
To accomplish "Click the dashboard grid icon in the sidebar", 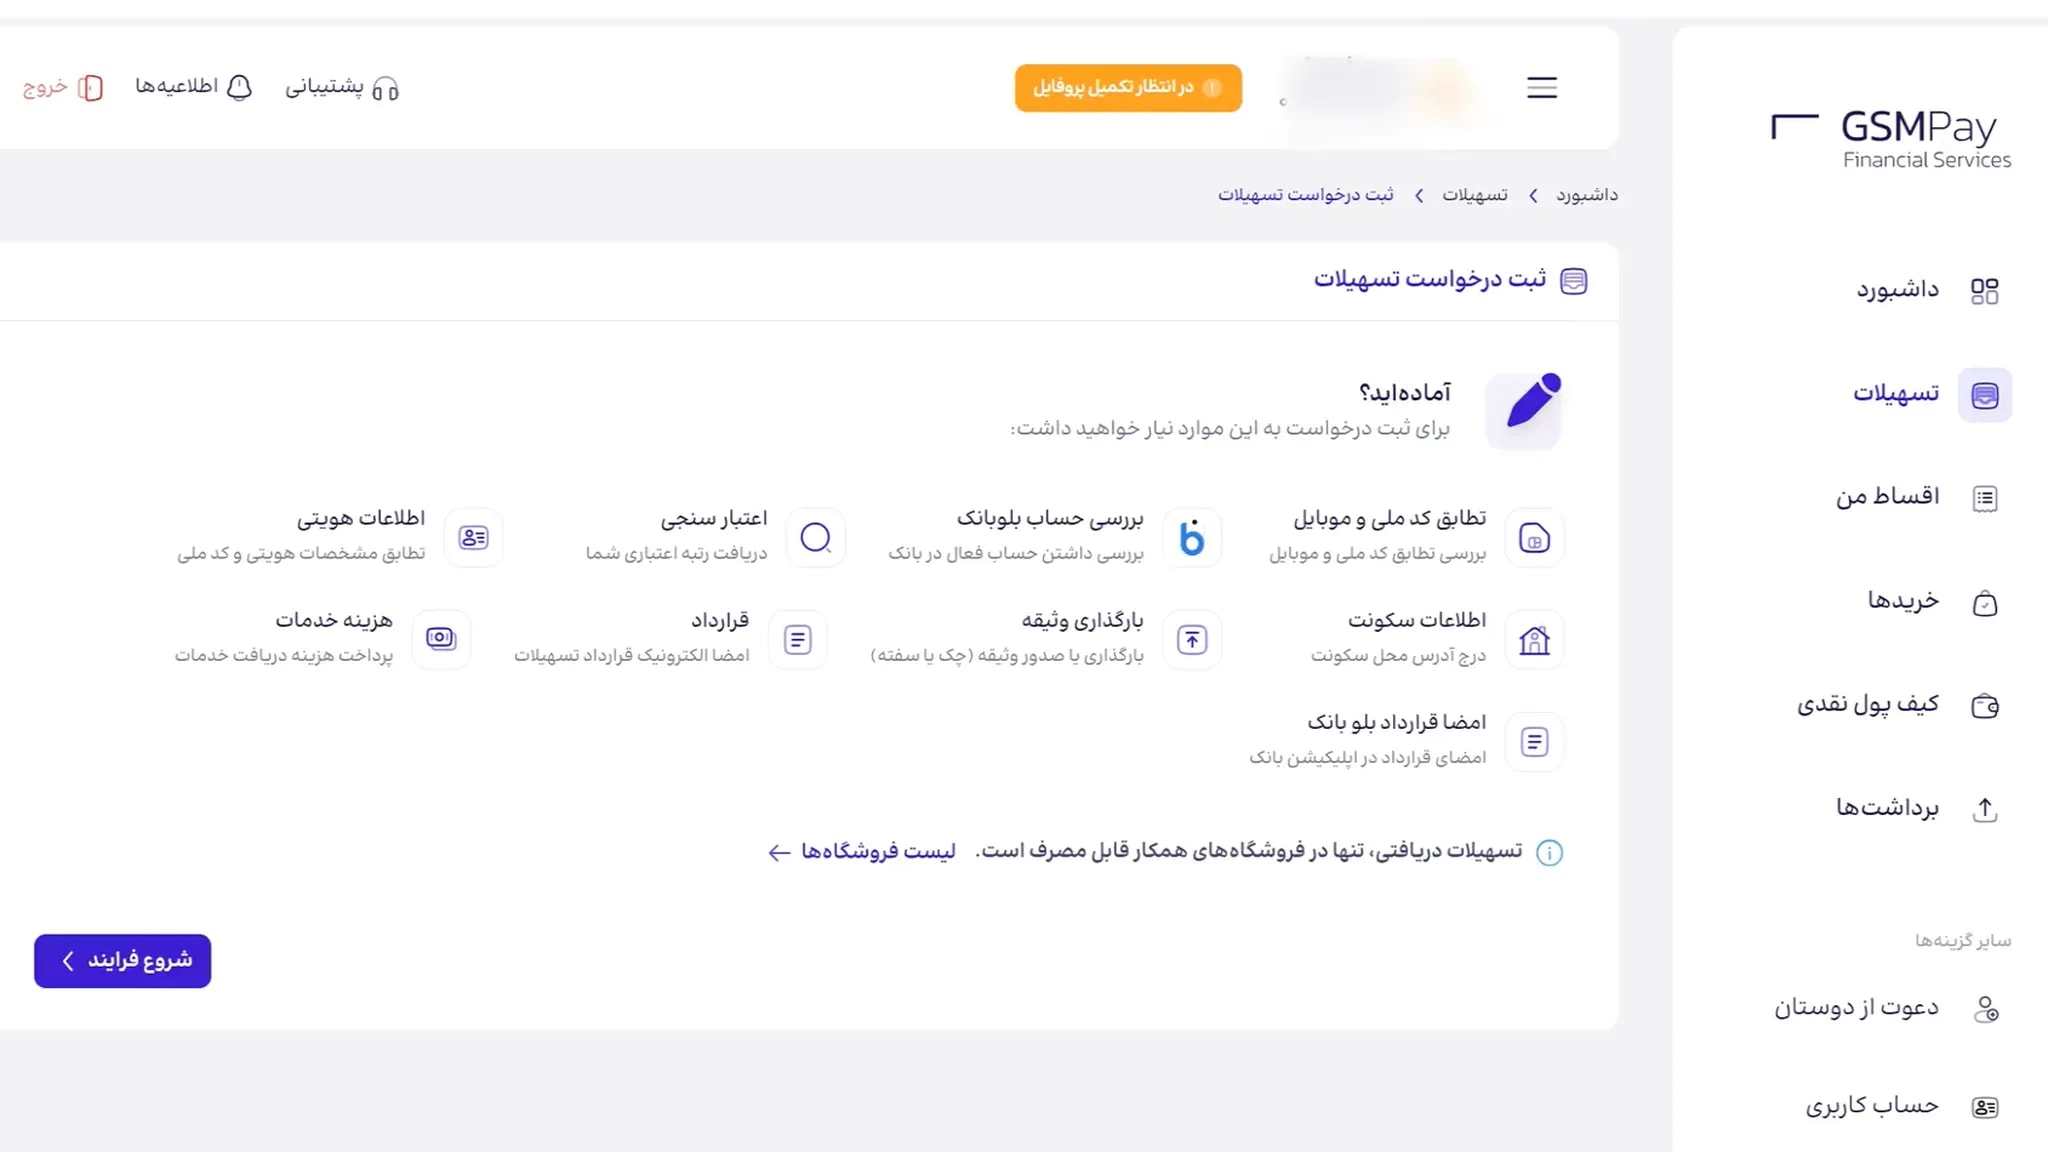I will (x=1986, y=290).
